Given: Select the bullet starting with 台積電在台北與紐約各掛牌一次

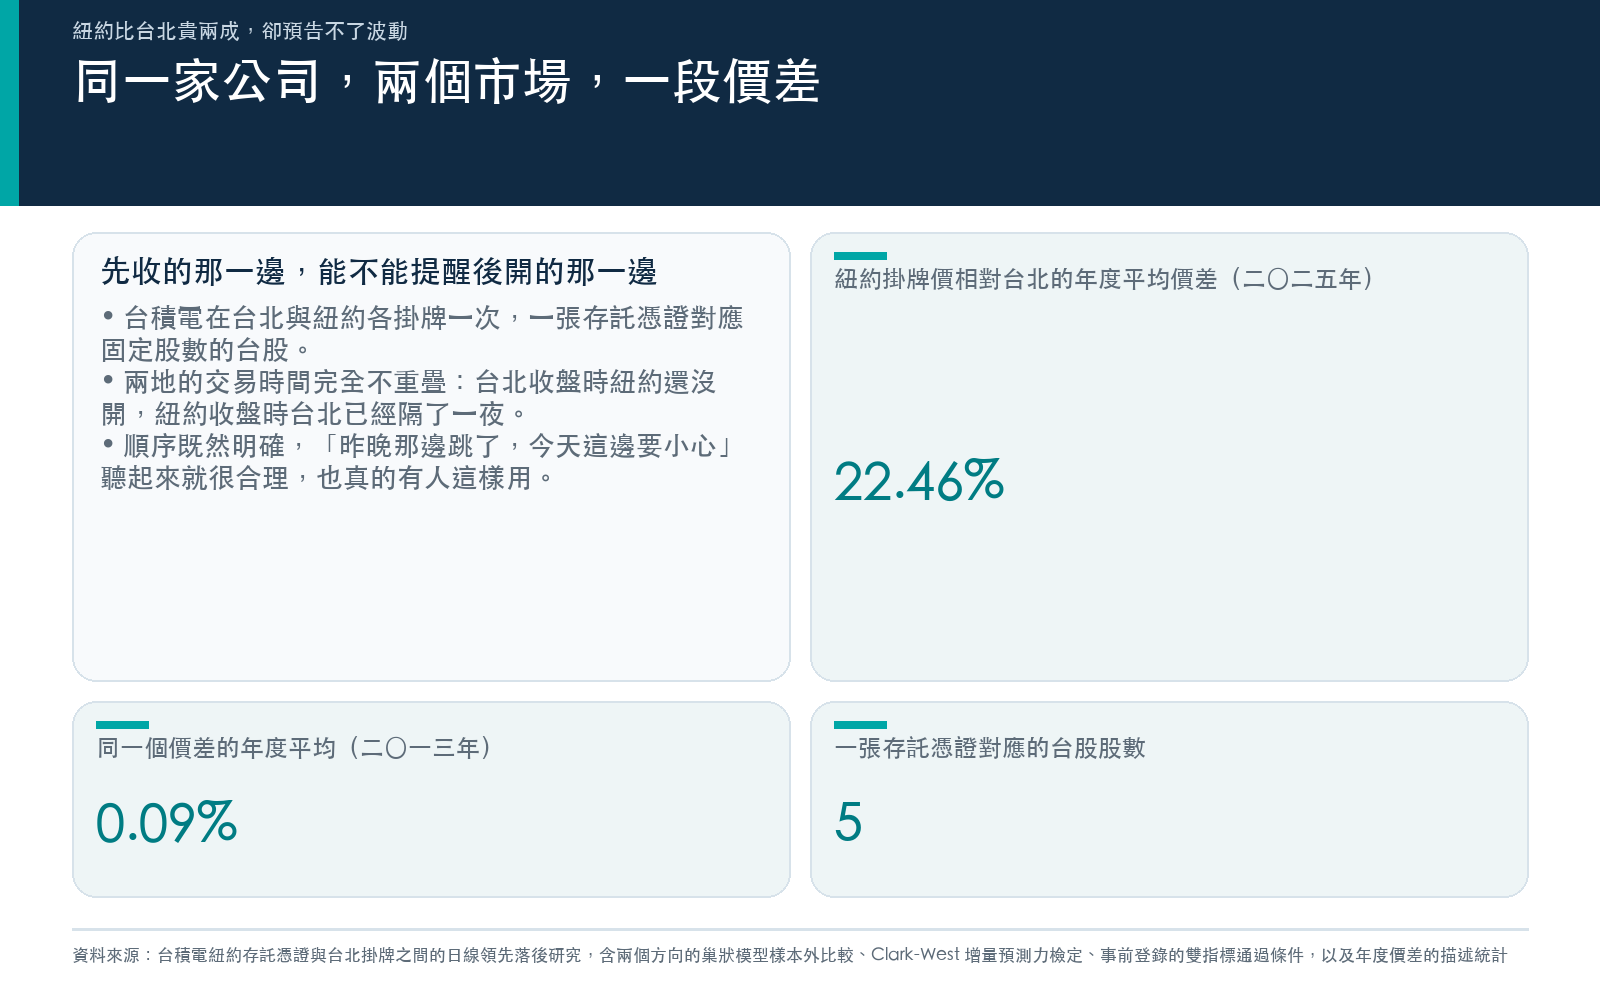Looking at the screenshot, I should pyautogui.click(x=422, y=334).
